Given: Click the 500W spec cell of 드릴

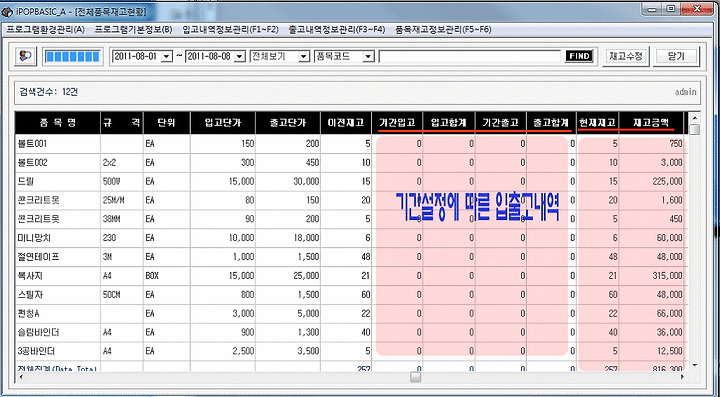Looking at the screenshot, I should [122, 182].
